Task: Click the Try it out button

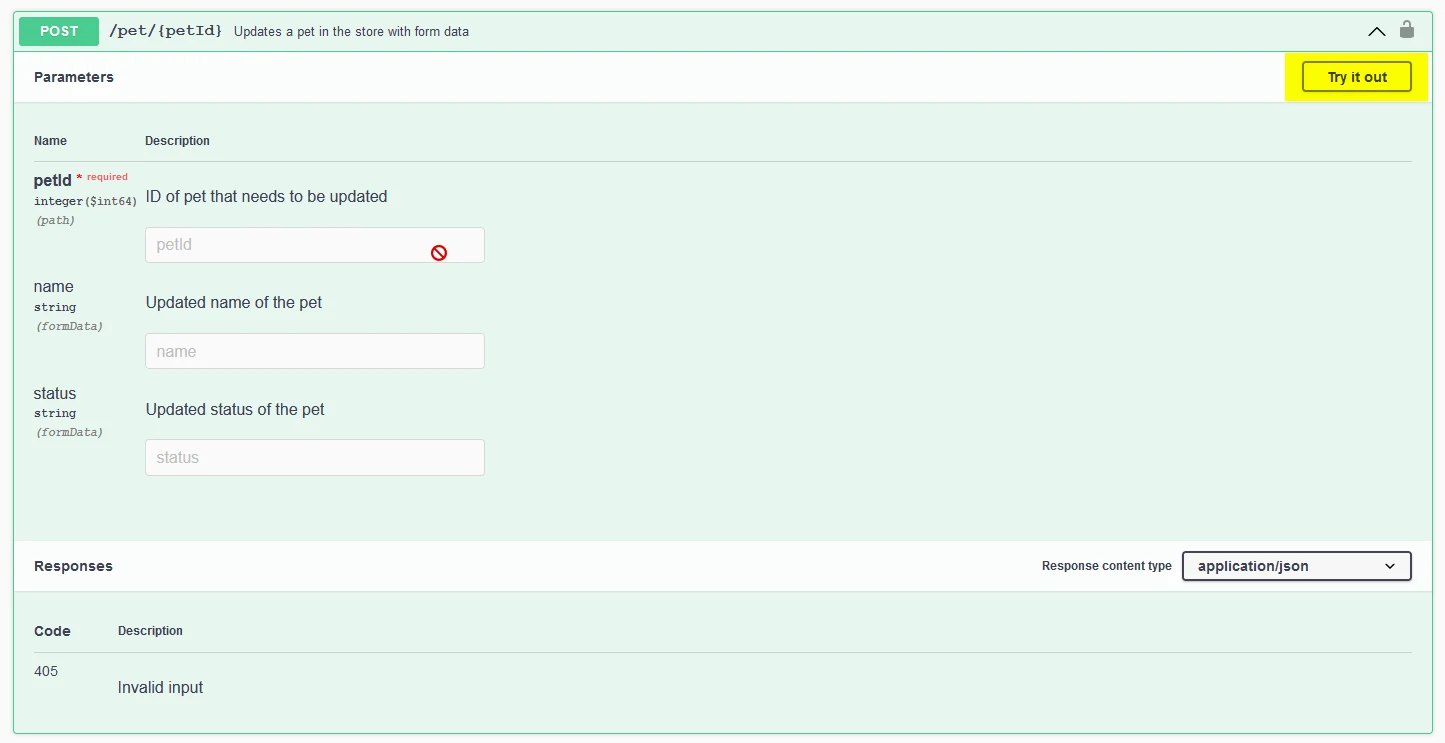Action: pos(1357,77)
